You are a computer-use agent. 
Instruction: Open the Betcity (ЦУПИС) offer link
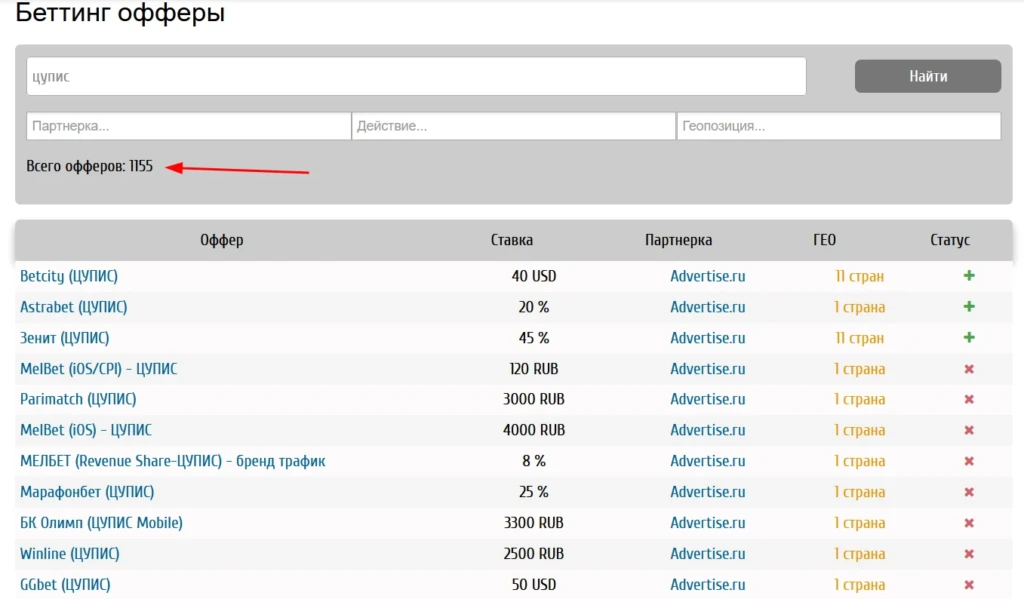point(69,276)
